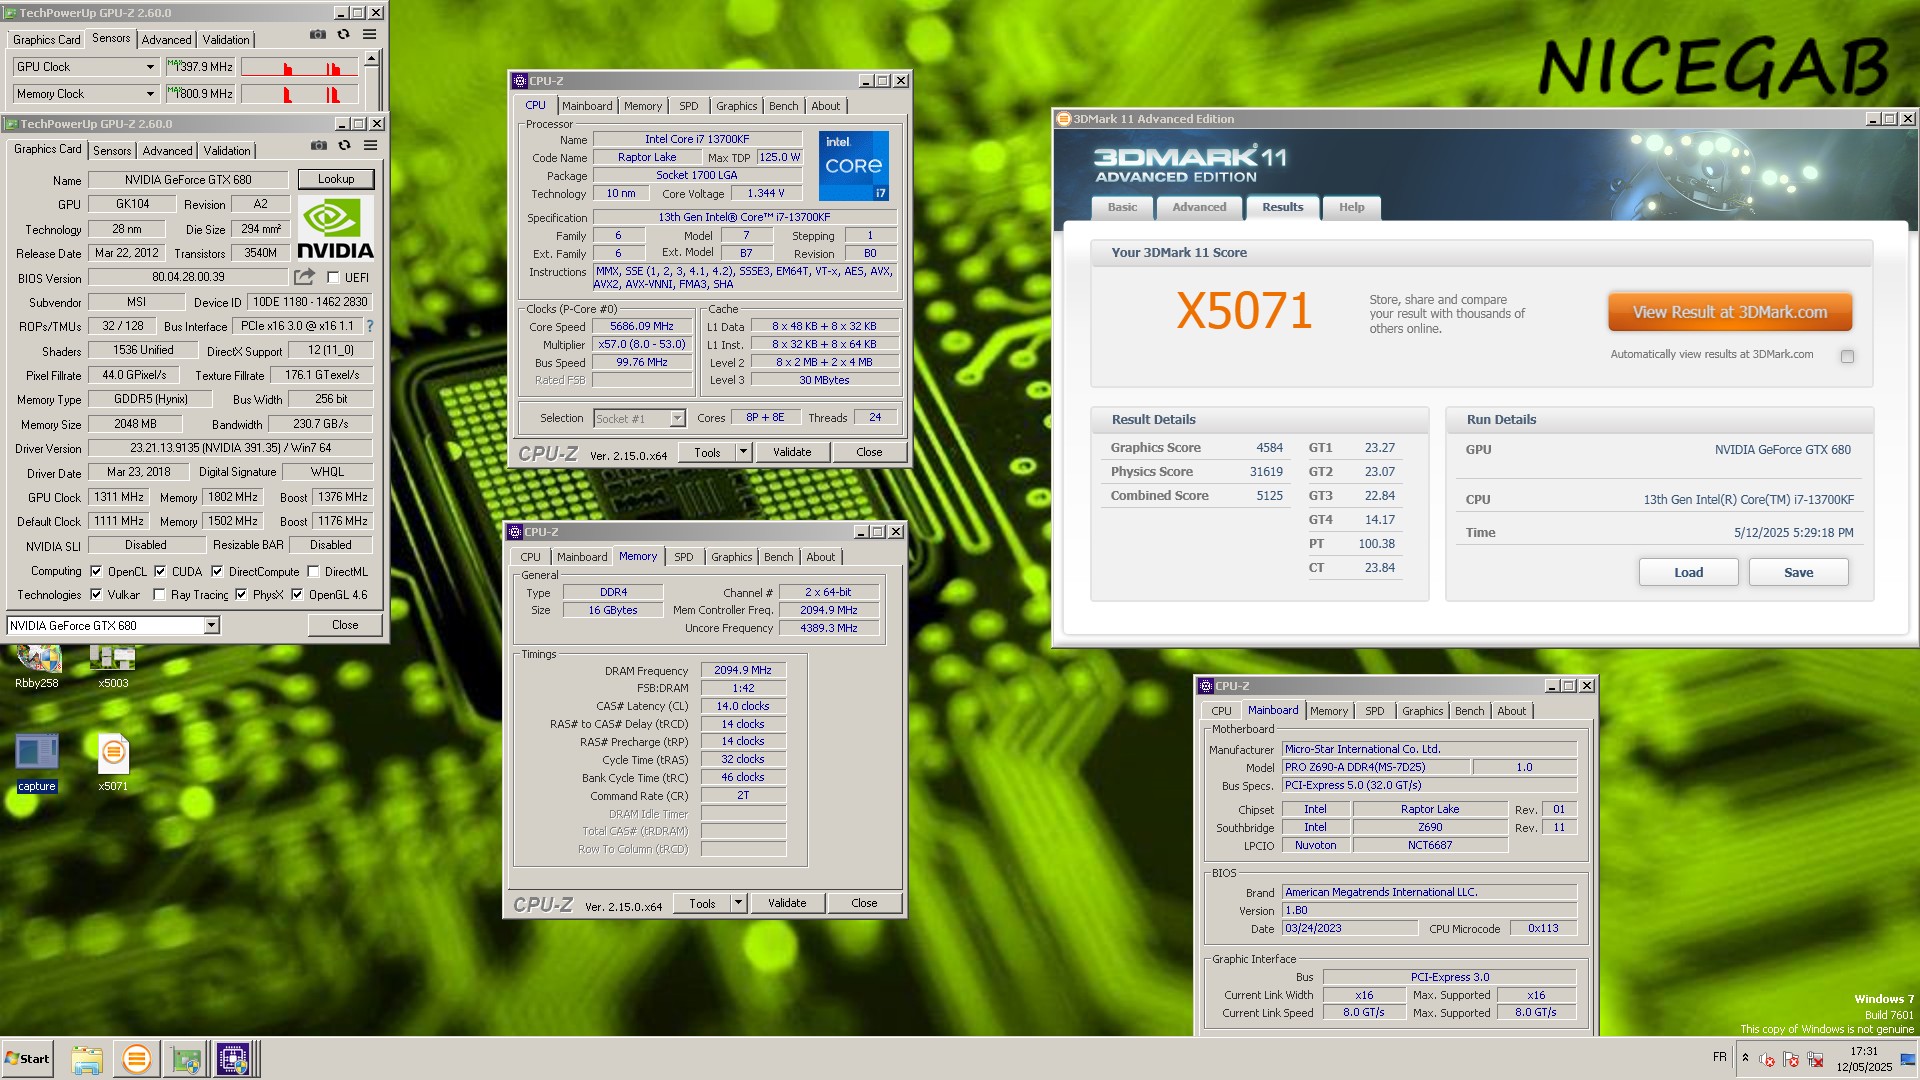Click Lookup button in GPU-Z

point(336,180)
